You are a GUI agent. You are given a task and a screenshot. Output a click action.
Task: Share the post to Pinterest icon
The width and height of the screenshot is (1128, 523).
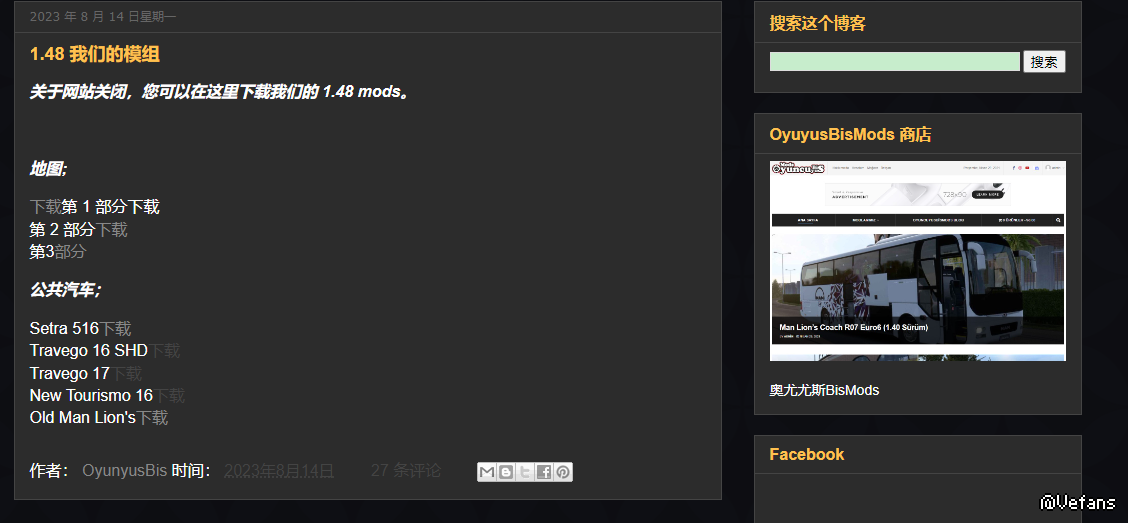(x=563, y=472)
